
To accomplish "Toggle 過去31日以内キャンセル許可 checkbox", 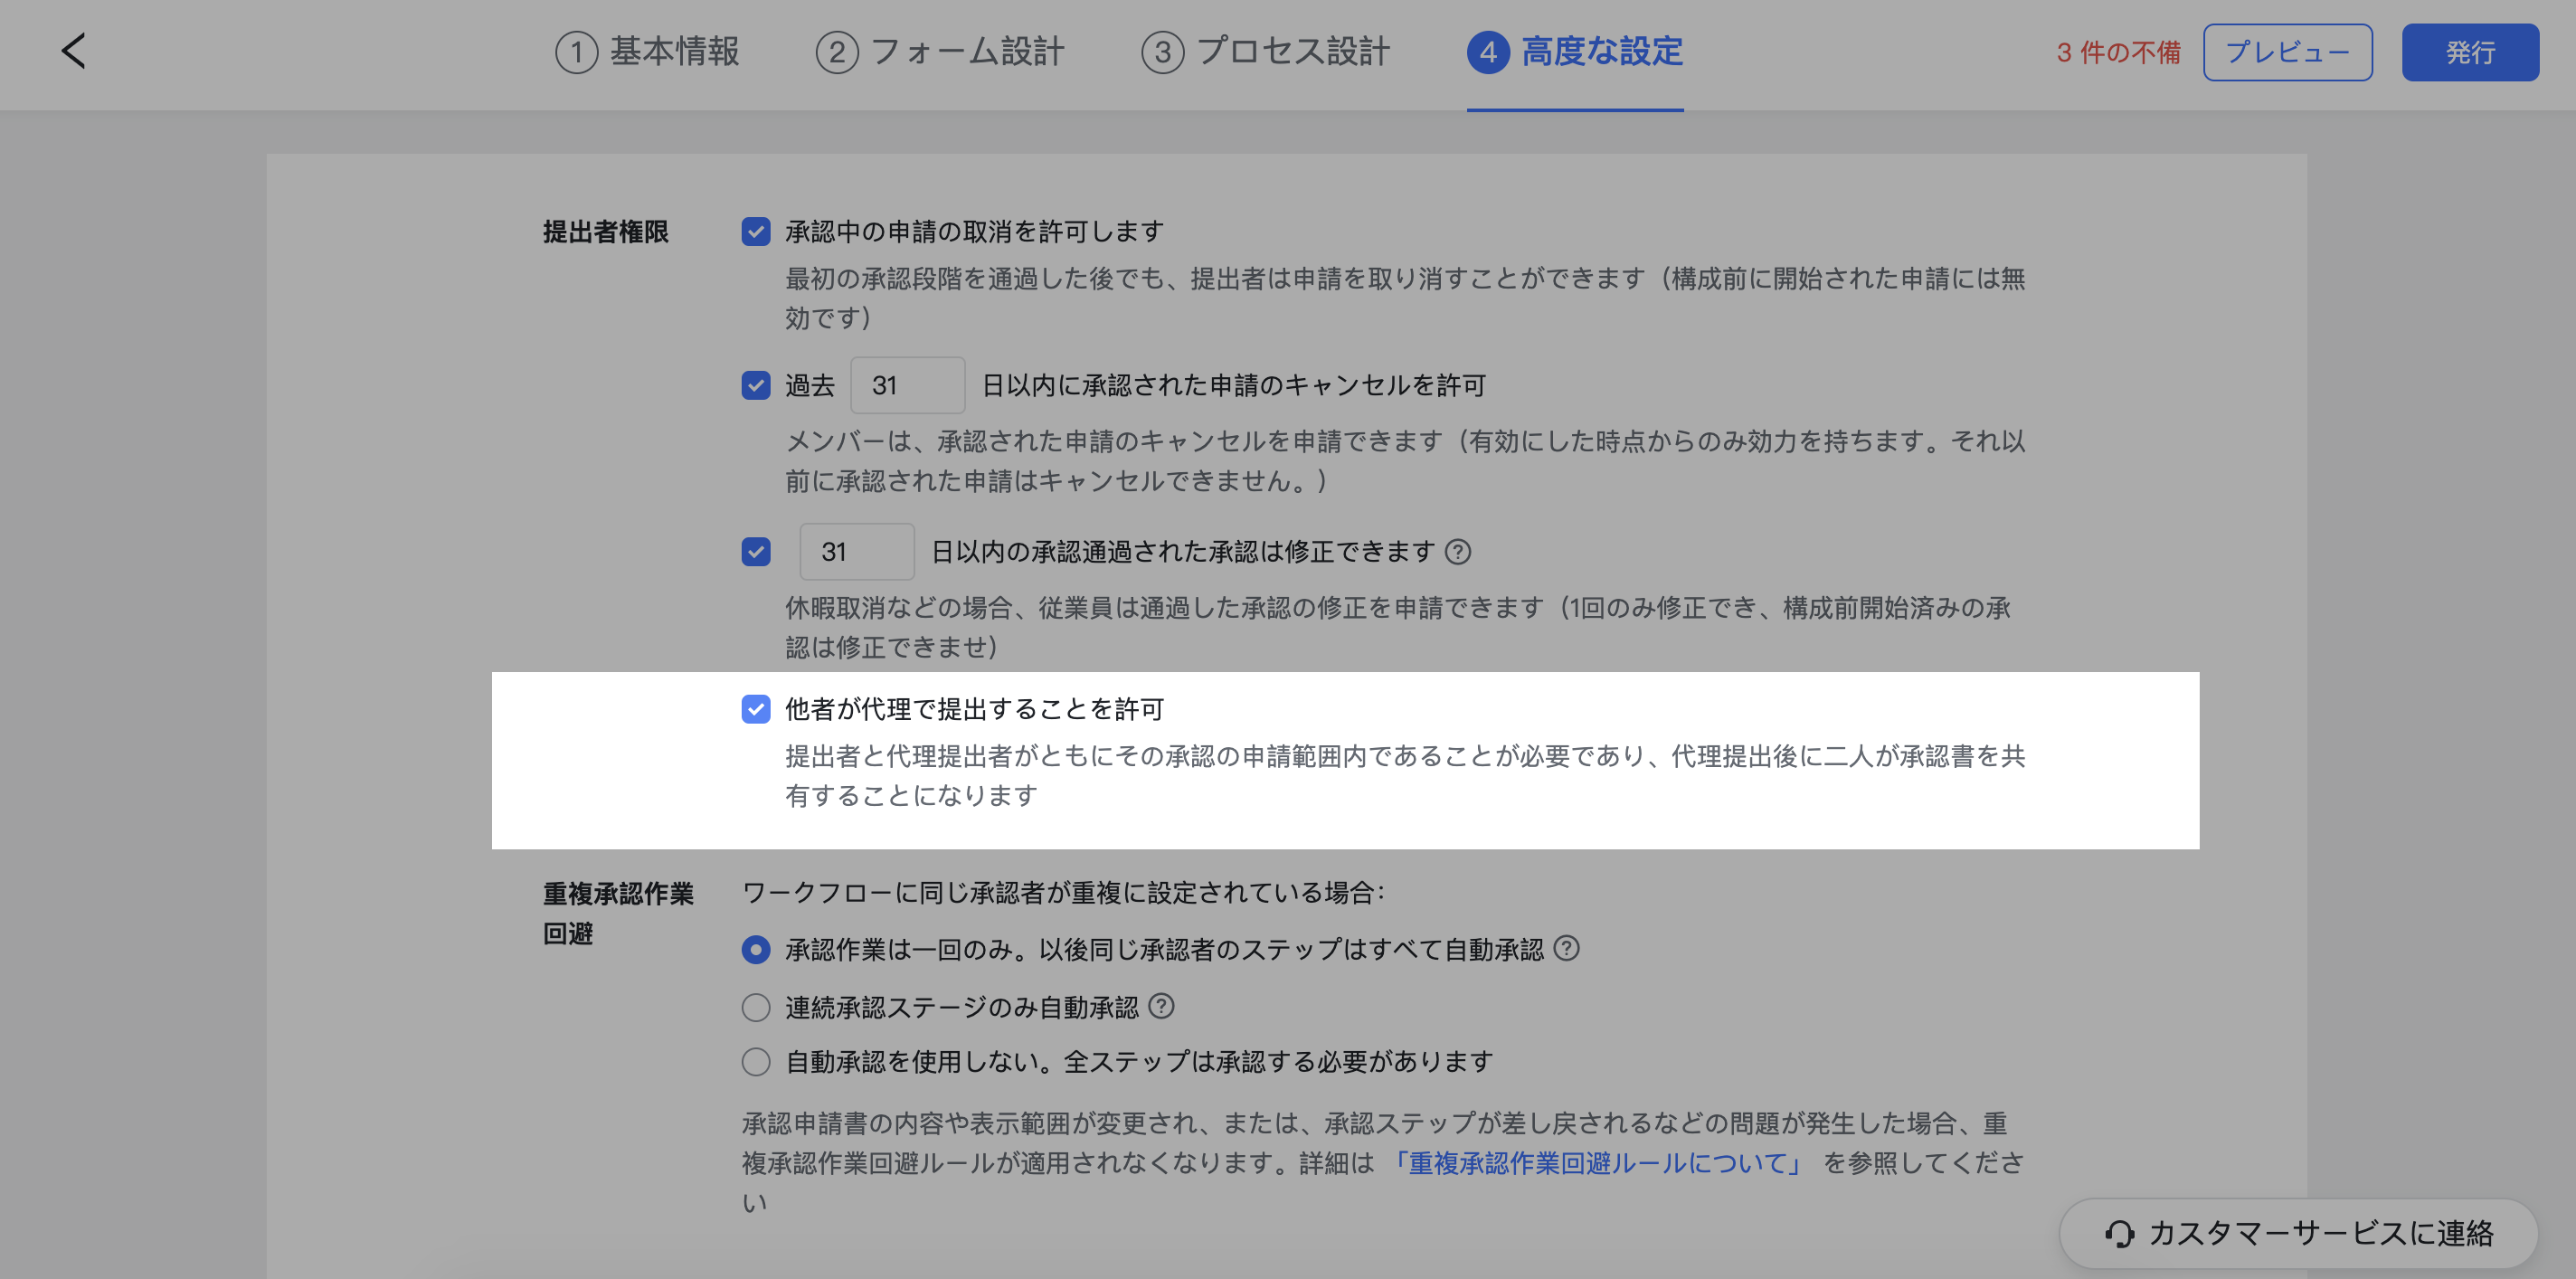I will click(x=756, y=385).
